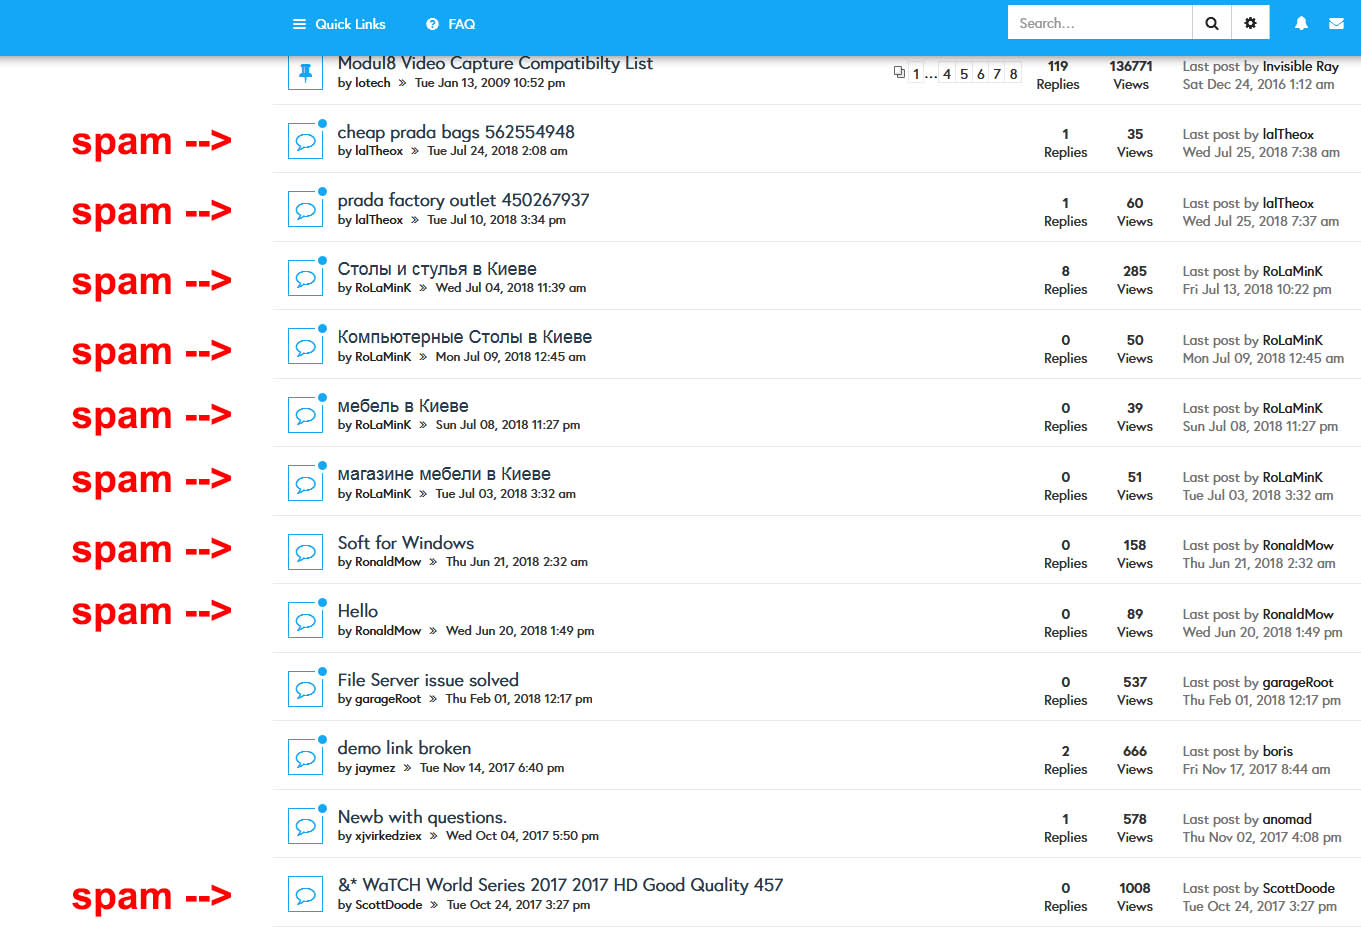Open topic Newb with questions.

(x=422, y=817)
